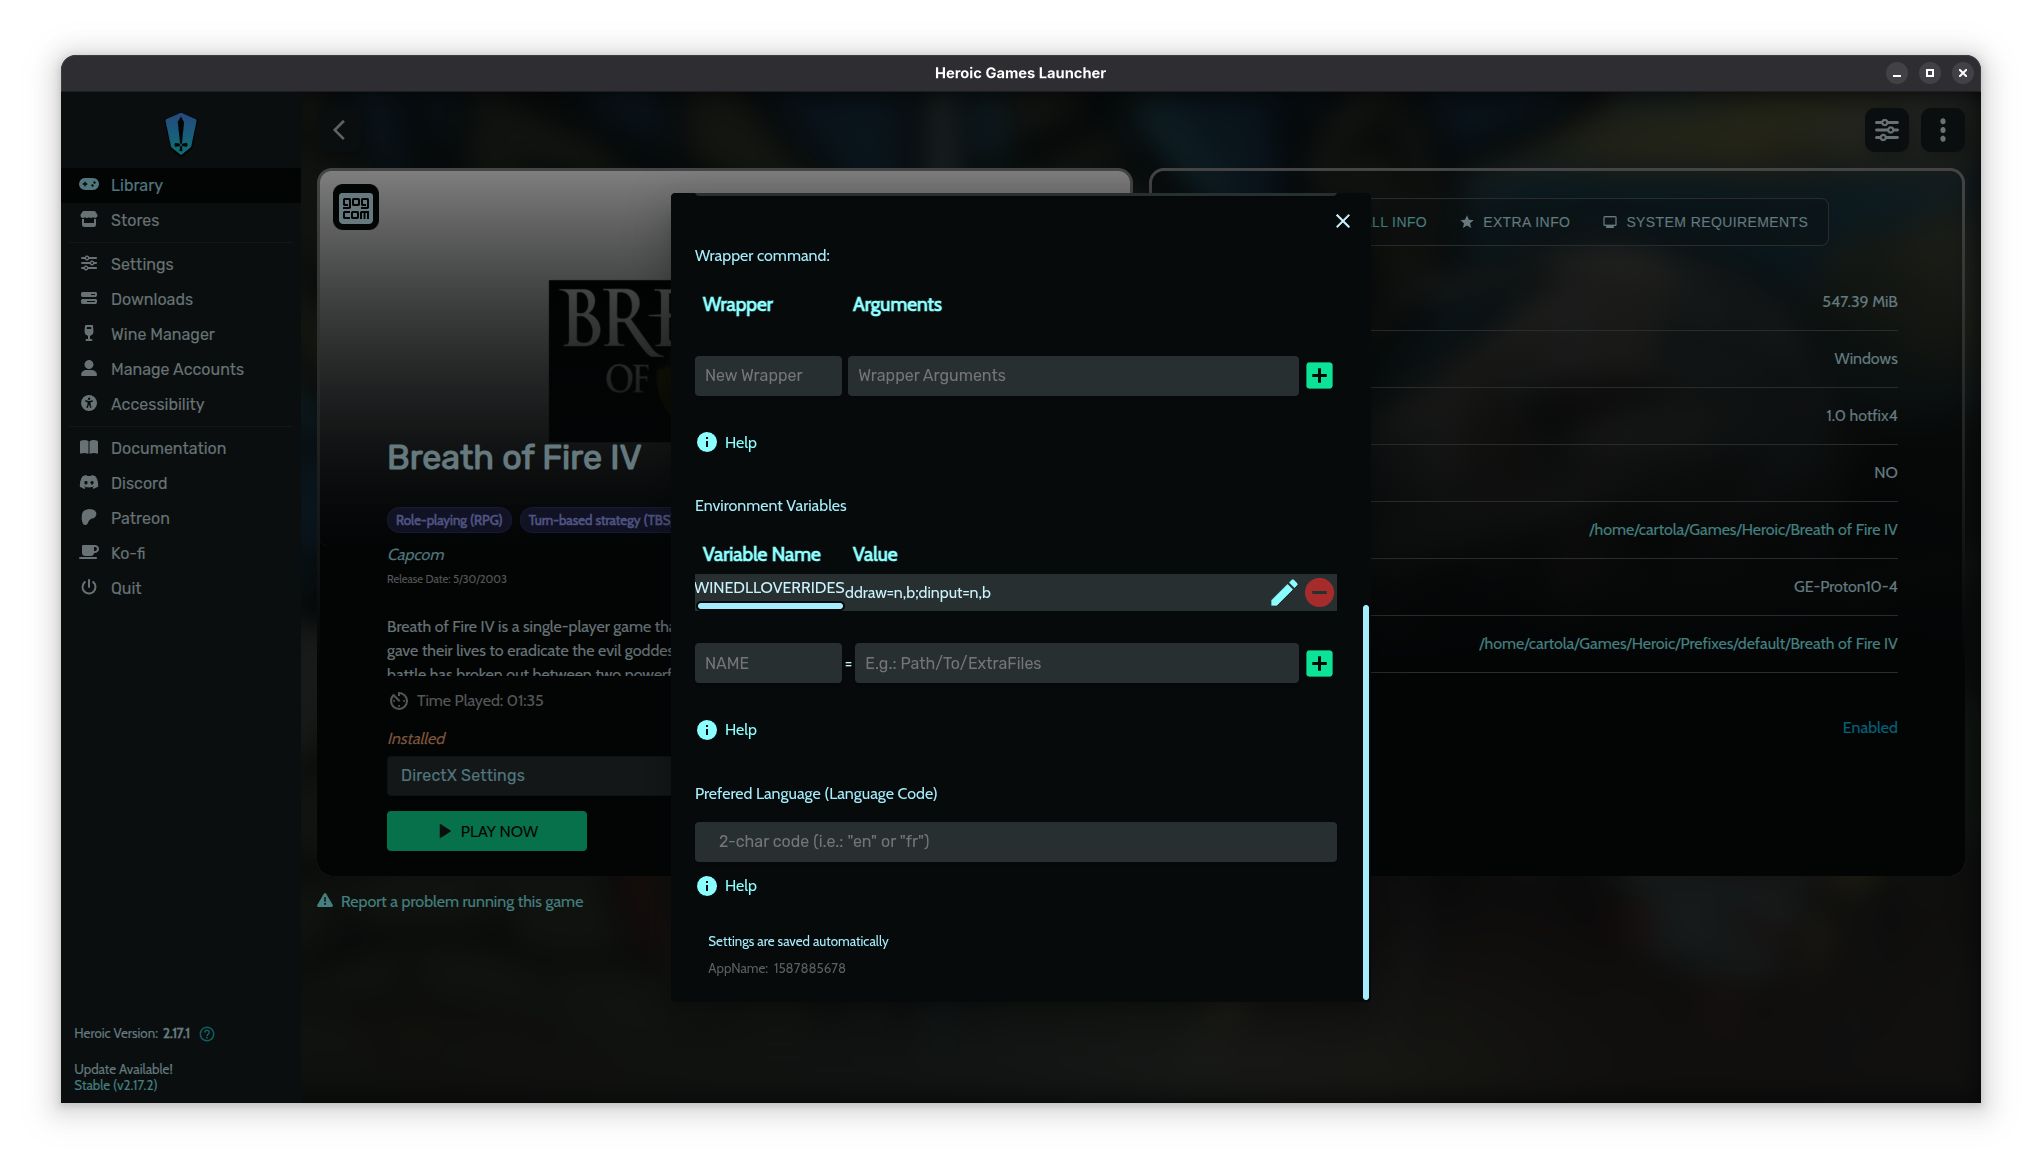Image resolution: width=2042 pixels, height=1170 pixels.
Task: Click the WINEDLLOVERRIDES variable name
Action: 769,588
